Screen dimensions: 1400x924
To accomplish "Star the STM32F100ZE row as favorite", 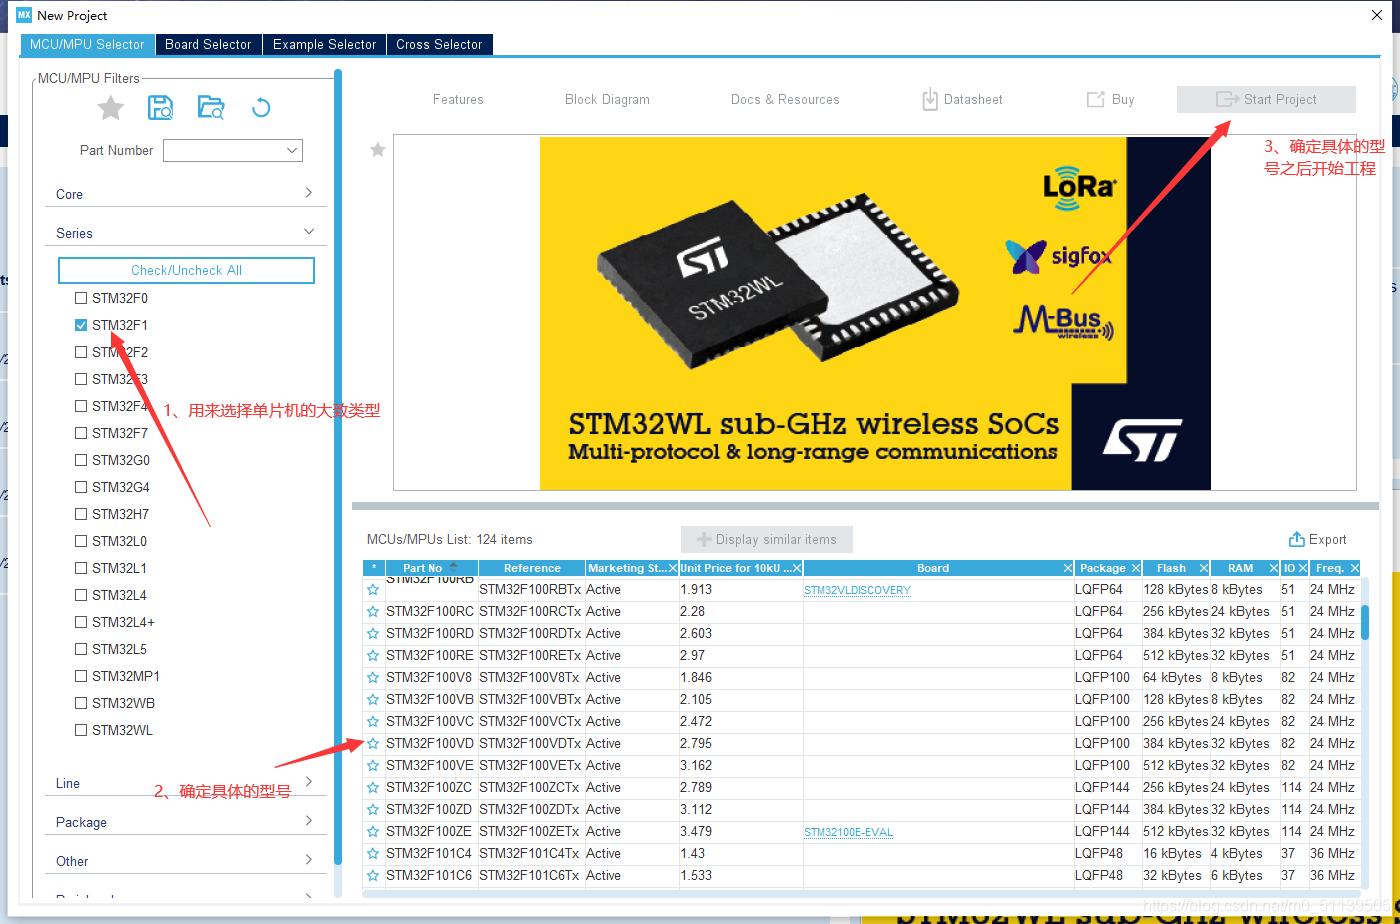I will tap(373, 832).
